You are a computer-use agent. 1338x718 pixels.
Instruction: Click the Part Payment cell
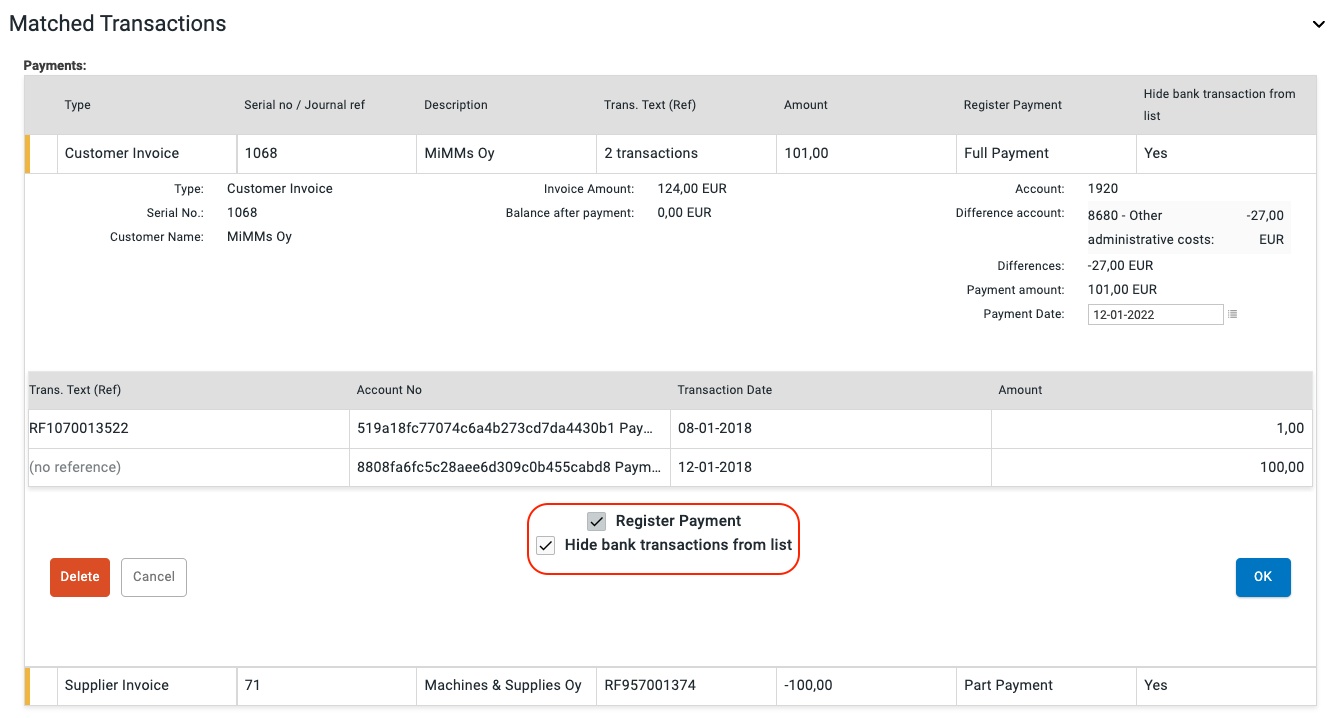[x=1046, y=686]
